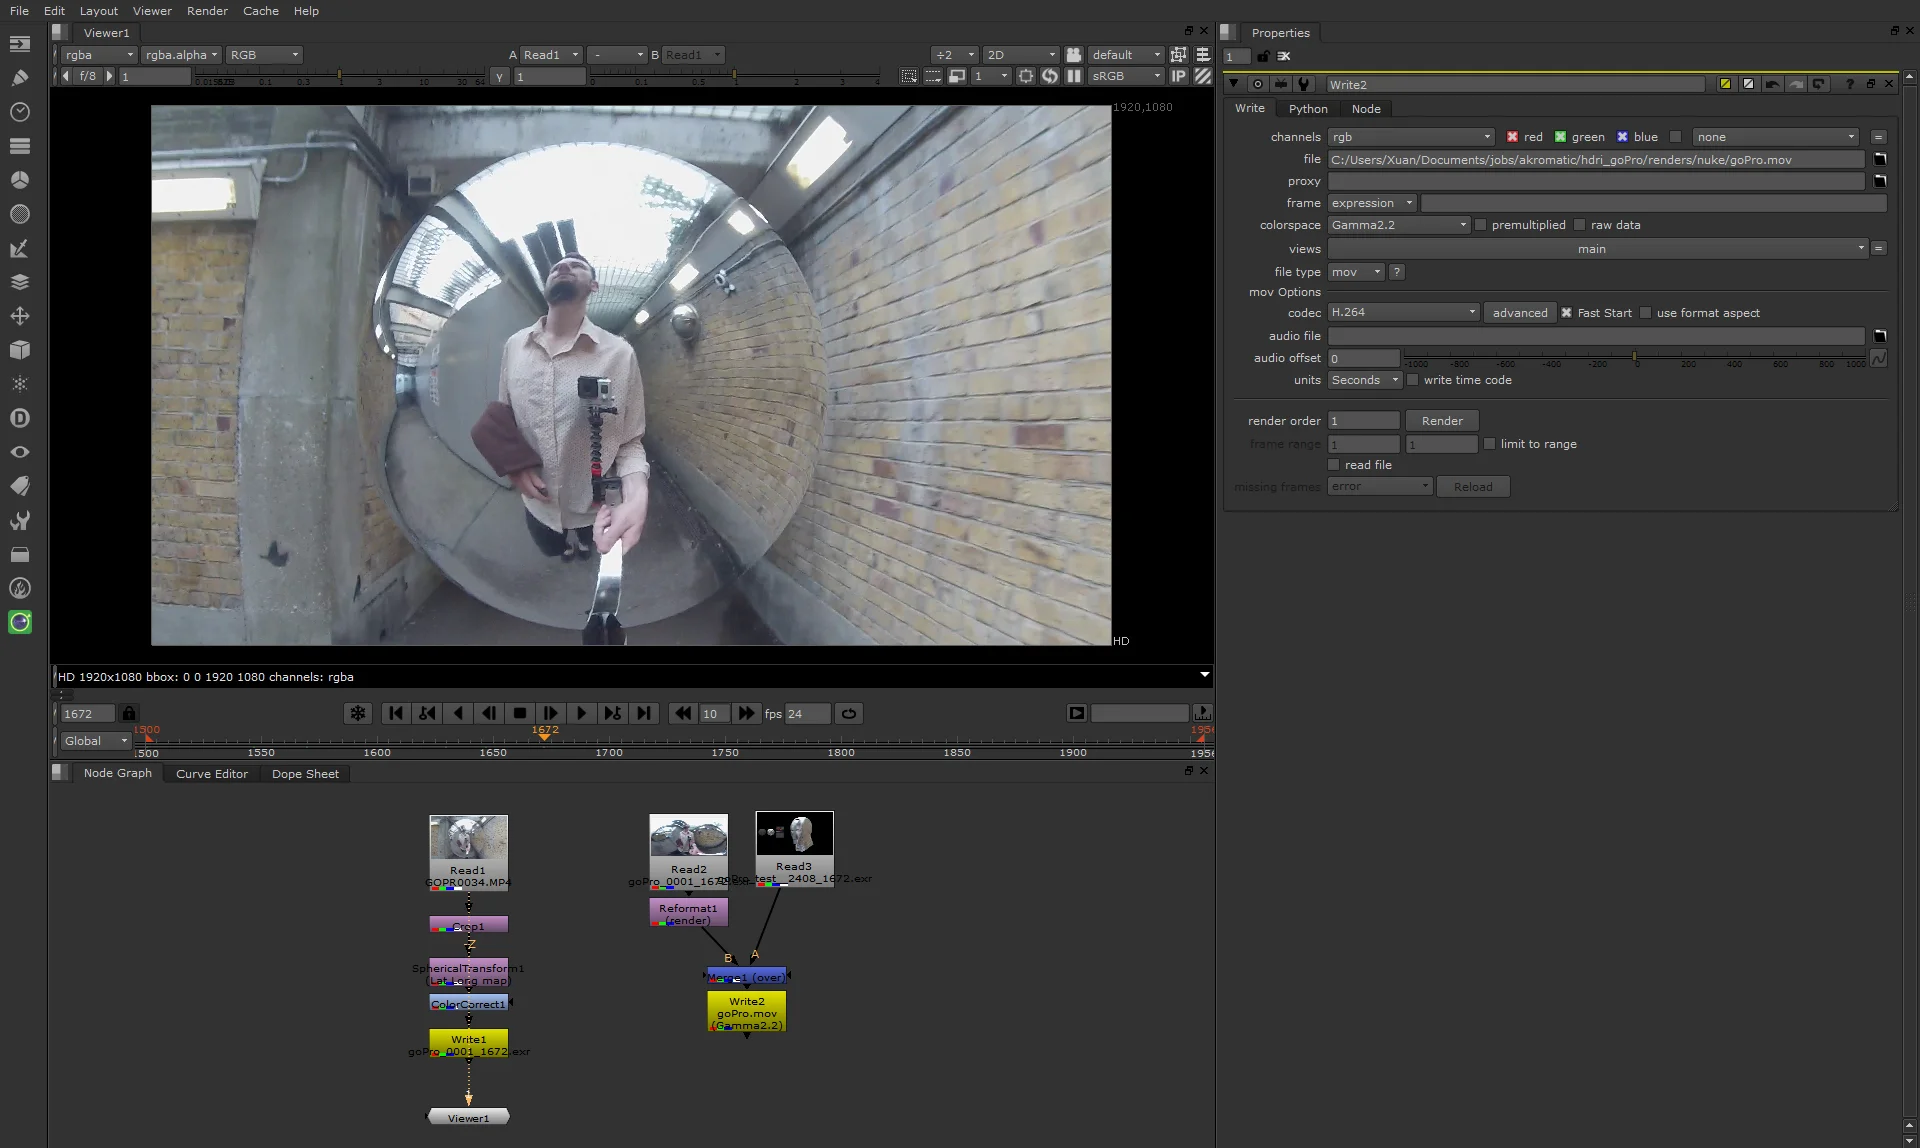
Task: Open the file type mov dropdown
Action: click(x=1355, y=272)
